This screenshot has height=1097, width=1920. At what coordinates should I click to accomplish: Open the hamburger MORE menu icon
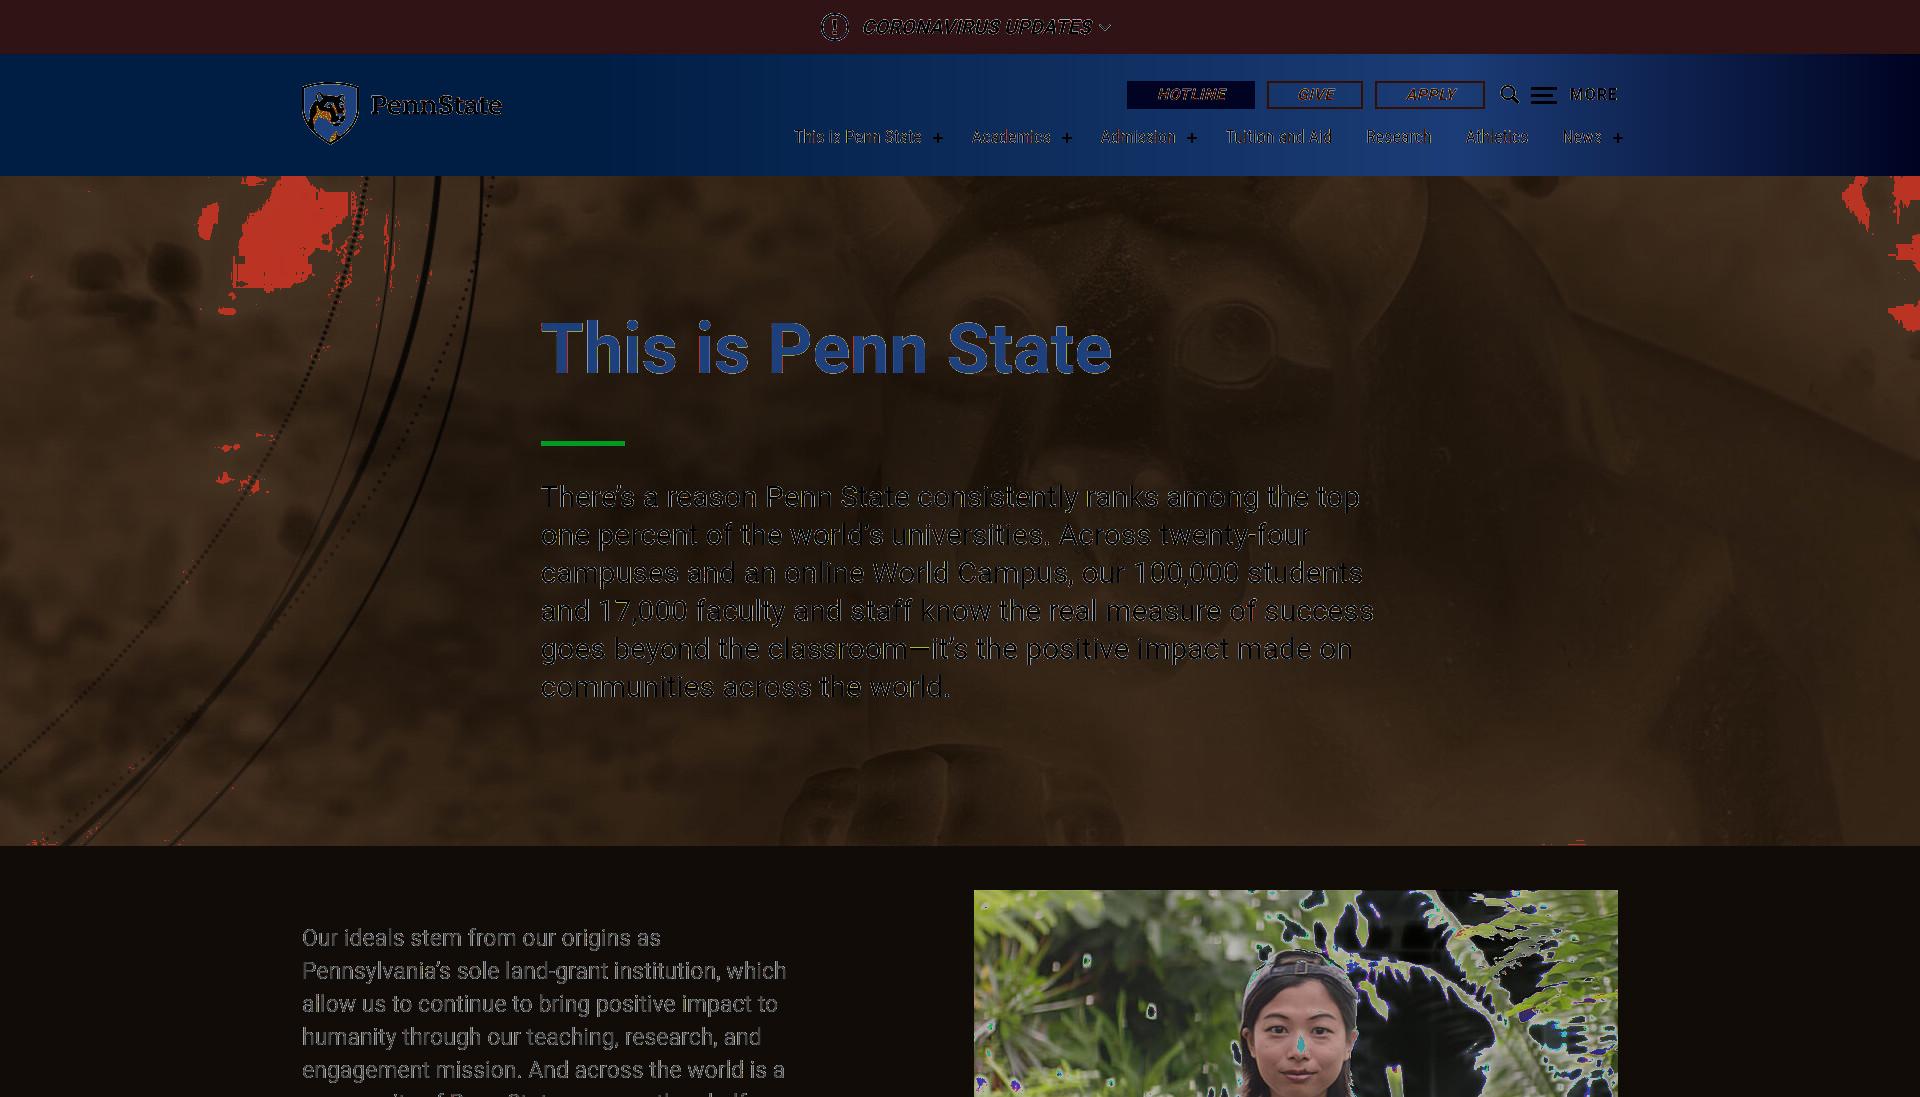[1544, 95]
